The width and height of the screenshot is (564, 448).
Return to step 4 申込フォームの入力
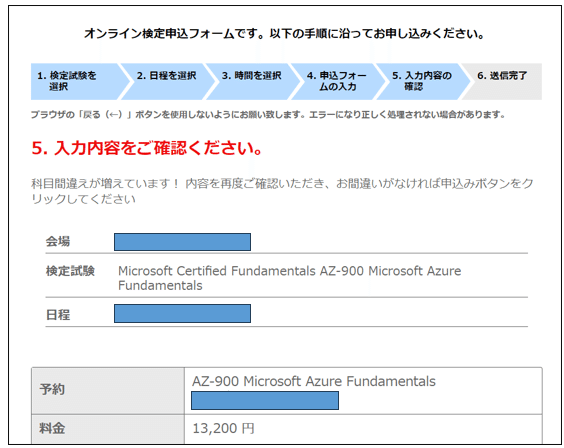coord(337,82)
